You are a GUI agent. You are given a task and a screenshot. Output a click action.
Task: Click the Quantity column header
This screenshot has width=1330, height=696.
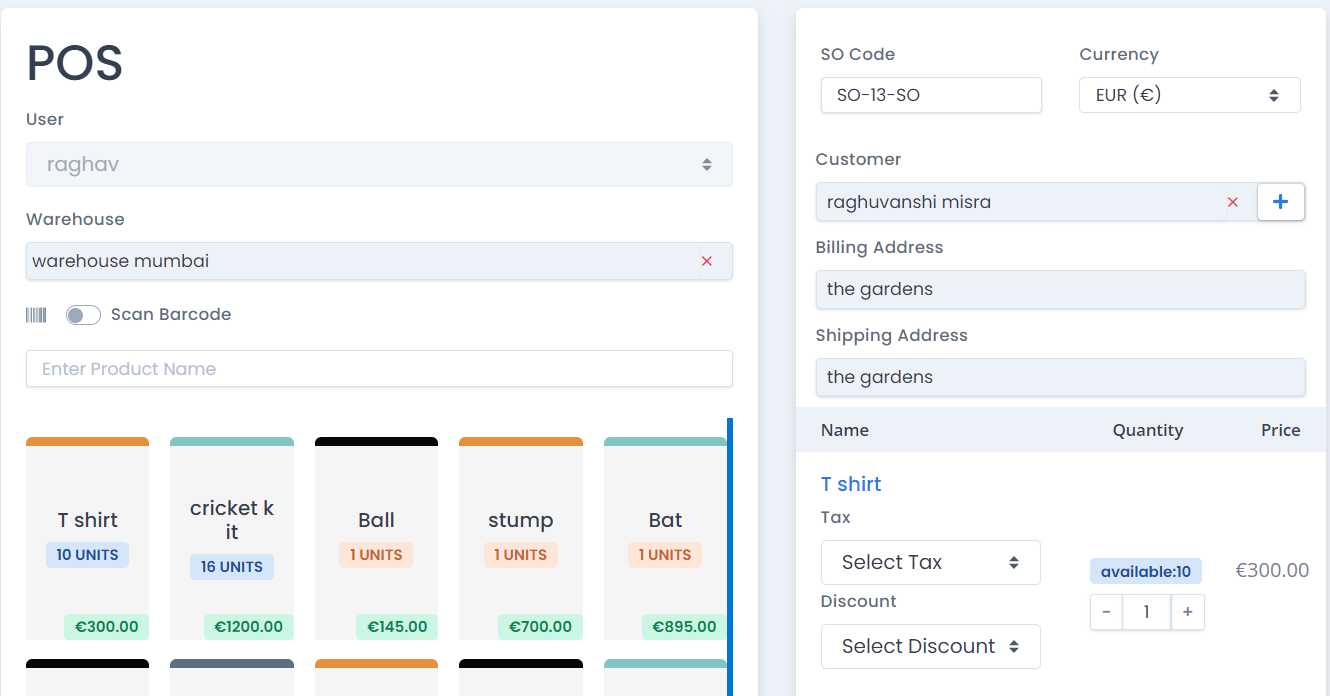pyautogui.click(x=1148, y=430)
